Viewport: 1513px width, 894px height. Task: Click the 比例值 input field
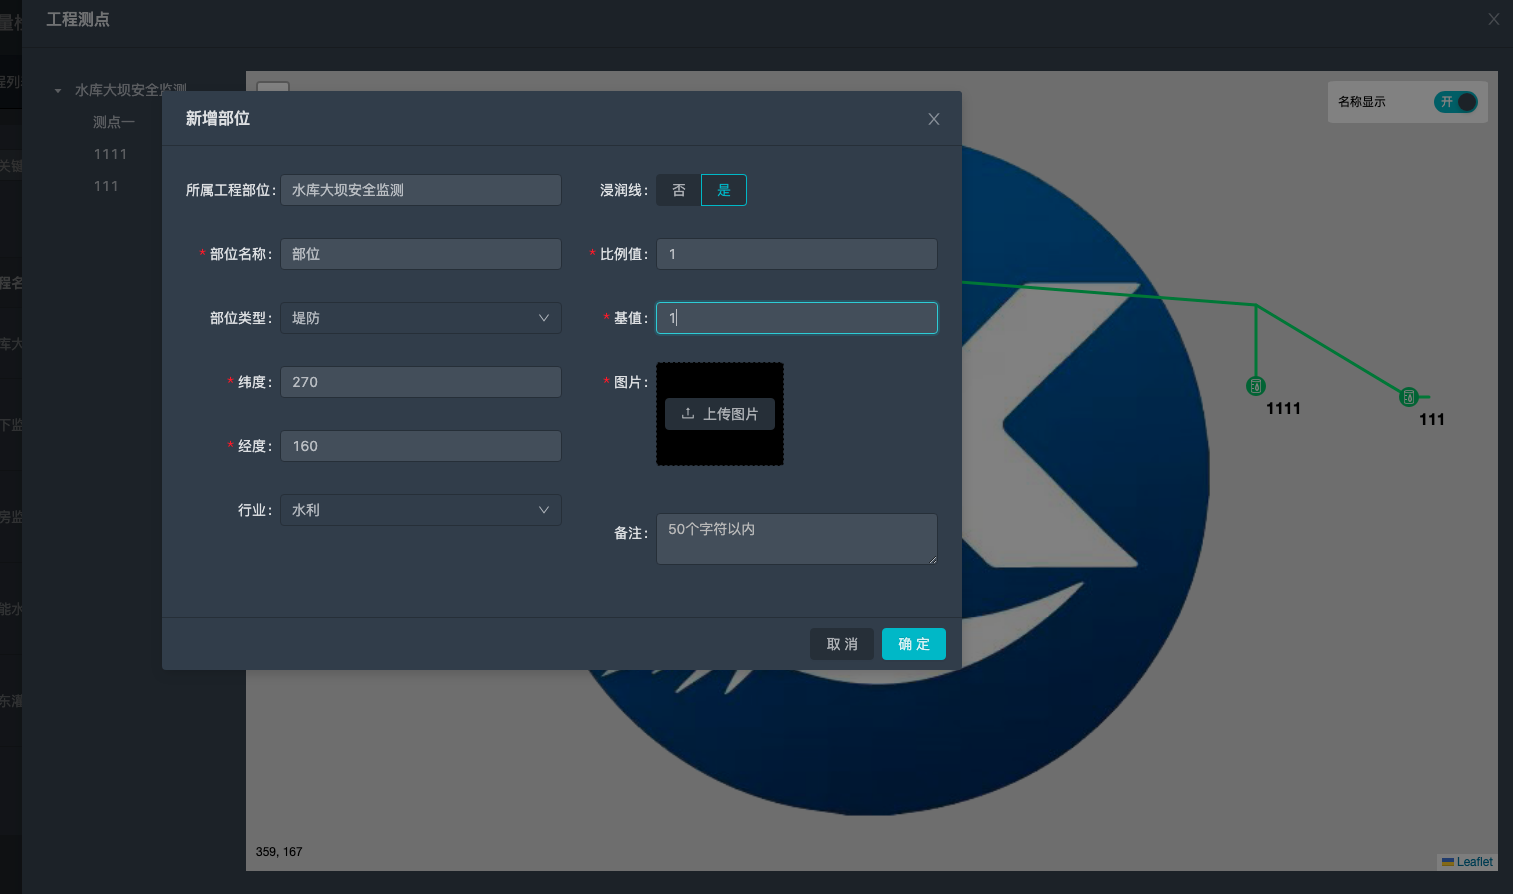click(x=796, y=254)
